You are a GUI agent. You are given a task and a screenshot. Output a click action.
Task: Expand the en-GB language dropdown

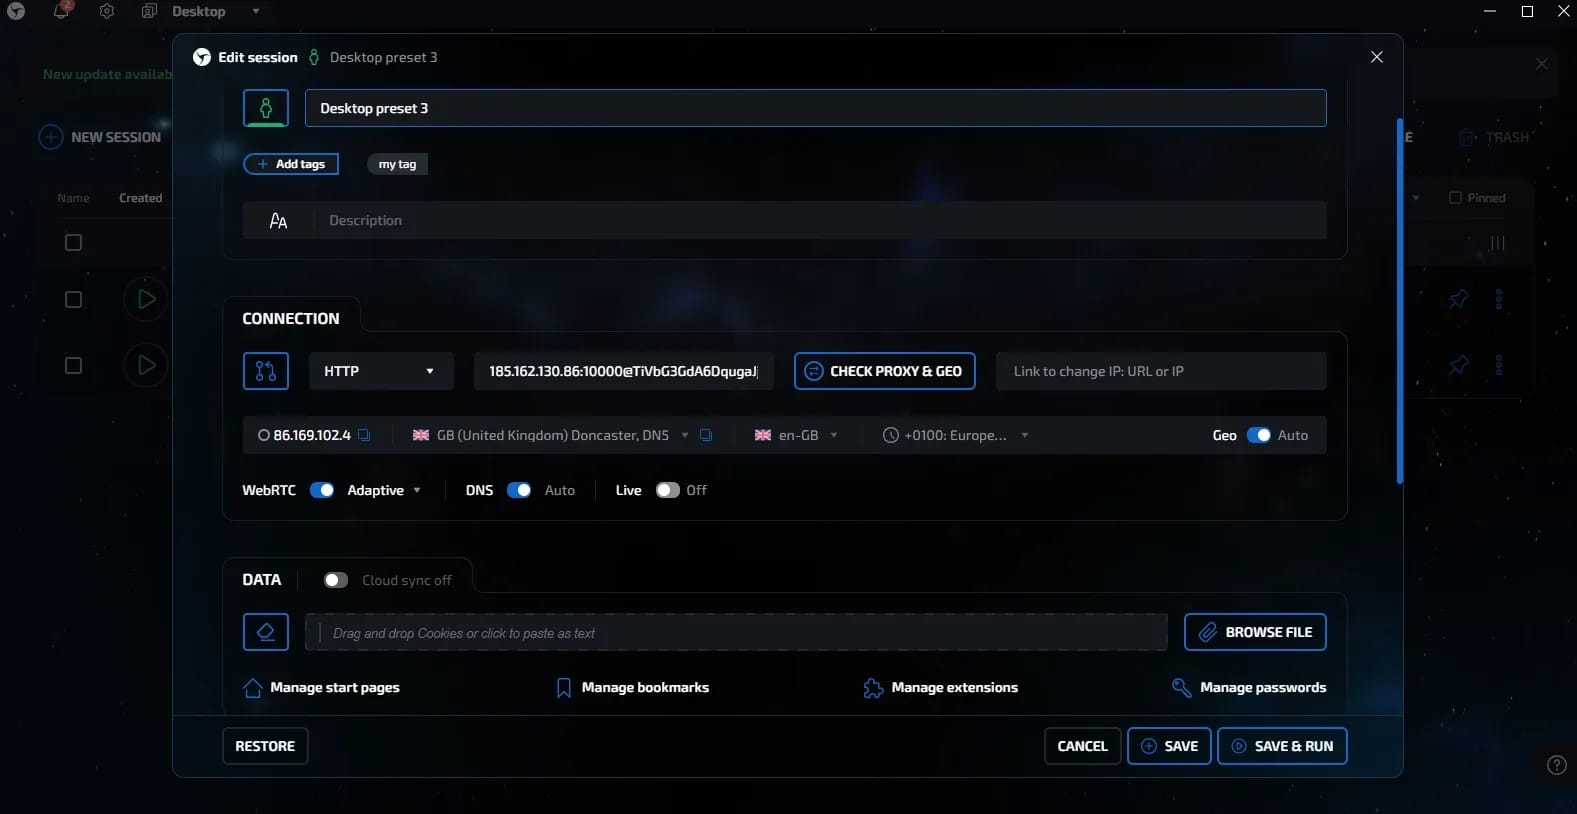click(796, 435)
